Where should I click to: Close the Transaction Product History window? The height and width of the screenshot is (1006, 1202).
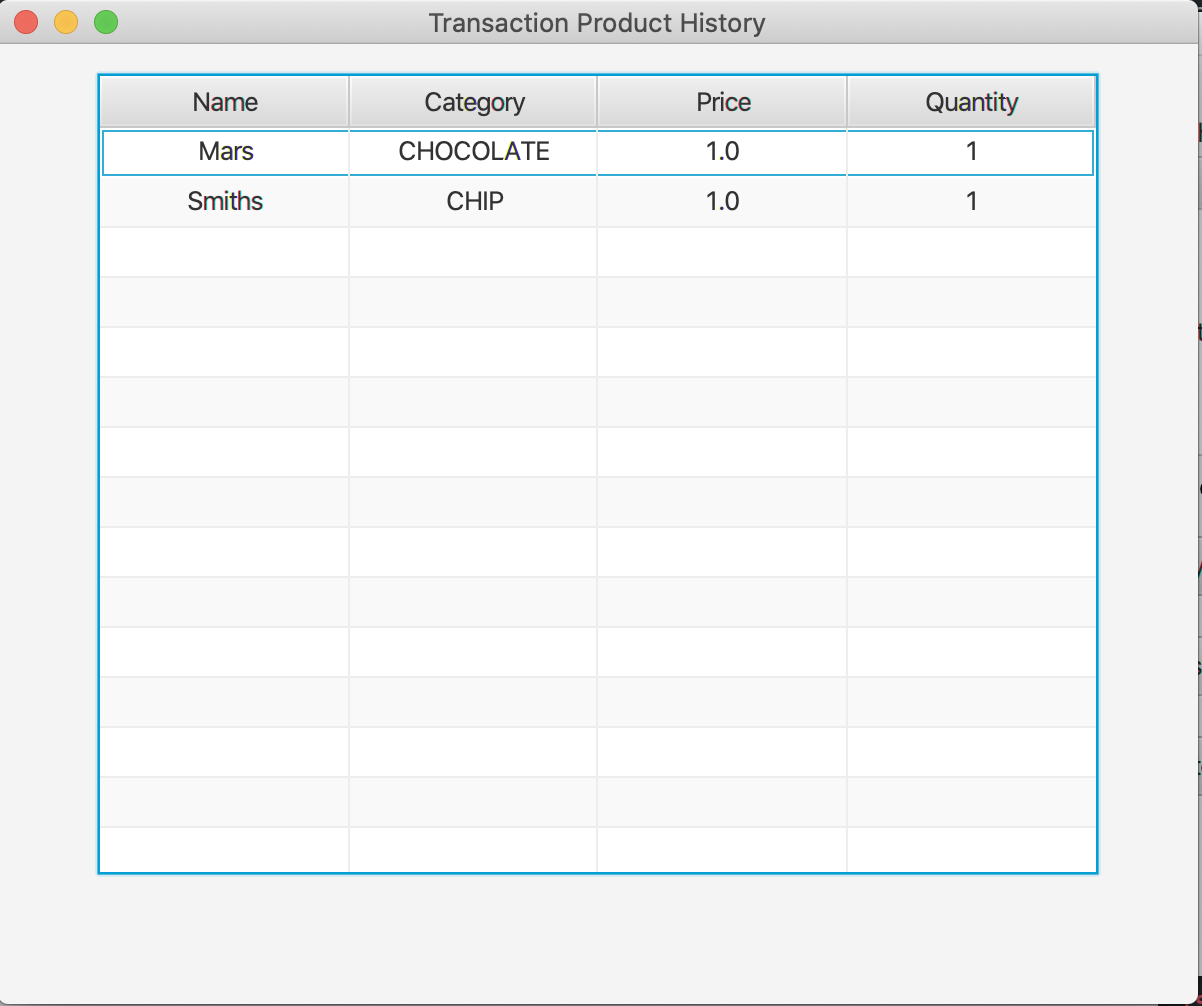25,21
